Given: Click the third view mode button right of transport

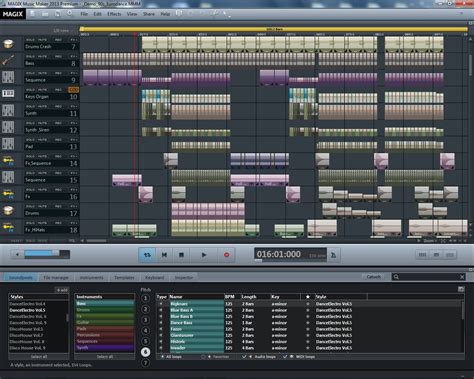Looking at the screenshot, I should (x=450, y=255).
